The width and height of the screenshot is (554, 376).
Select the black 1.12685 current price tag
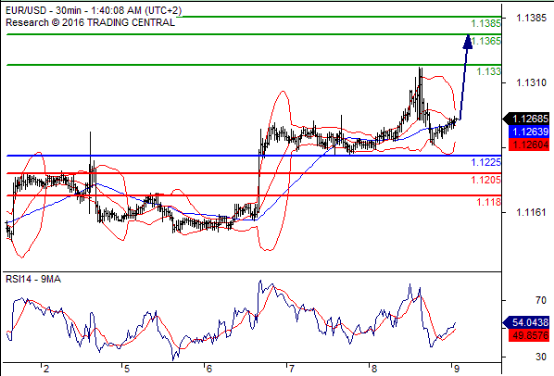click(x=527, y=119)
